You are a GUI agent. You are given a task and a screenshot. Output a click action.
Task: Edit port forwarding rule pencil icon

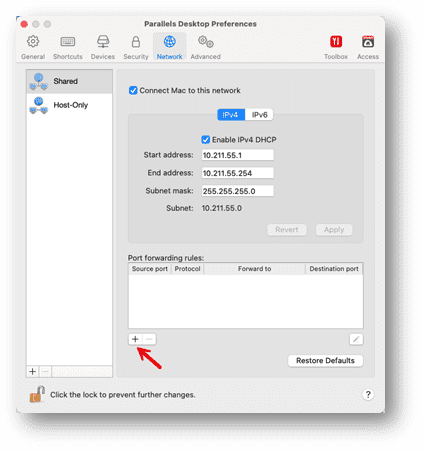point(356,339)
